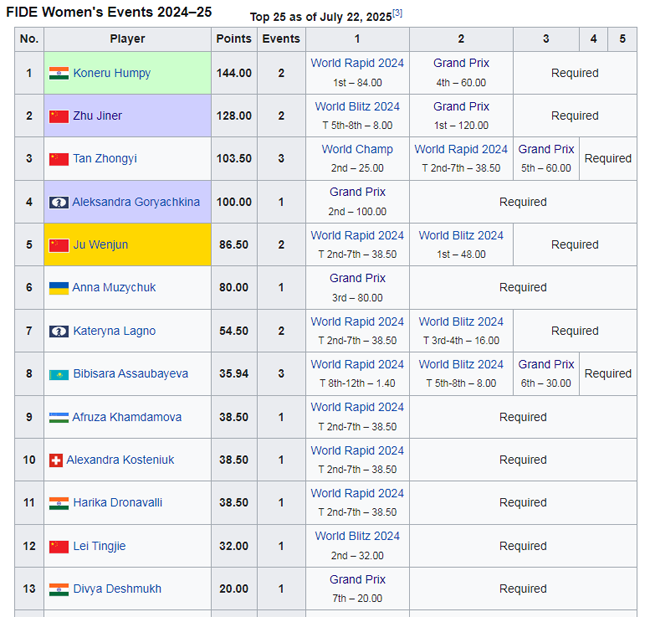
Task: Click the India flag beside Koneru Humpy
Action: (x=59, y=73)
